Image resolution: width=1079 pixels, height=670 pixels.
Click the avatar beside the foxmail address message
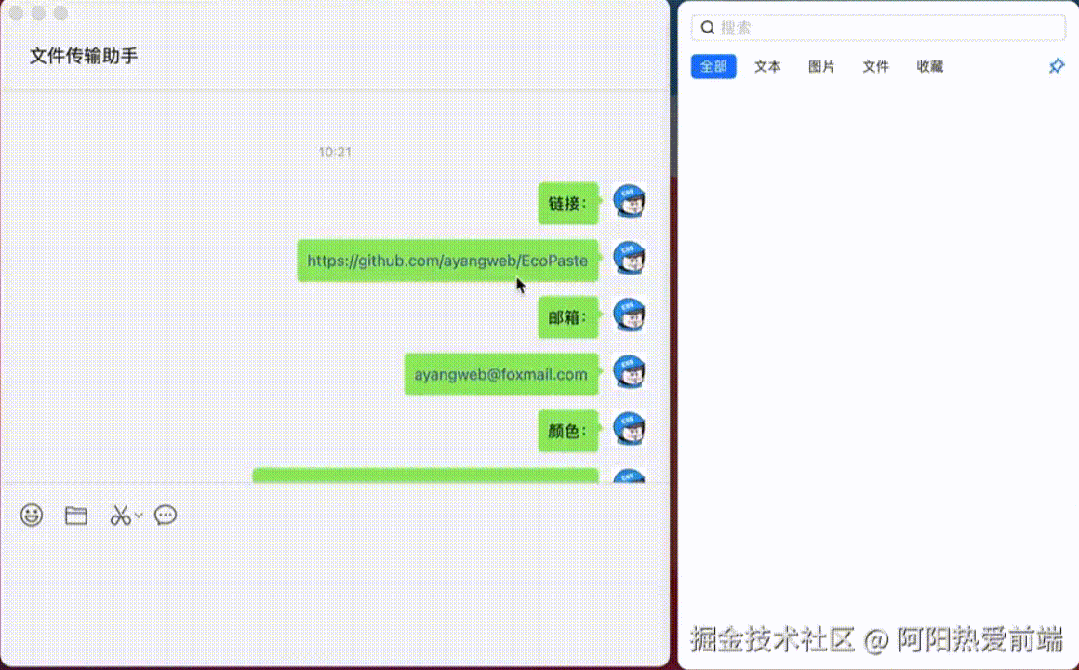click(629, 373)
